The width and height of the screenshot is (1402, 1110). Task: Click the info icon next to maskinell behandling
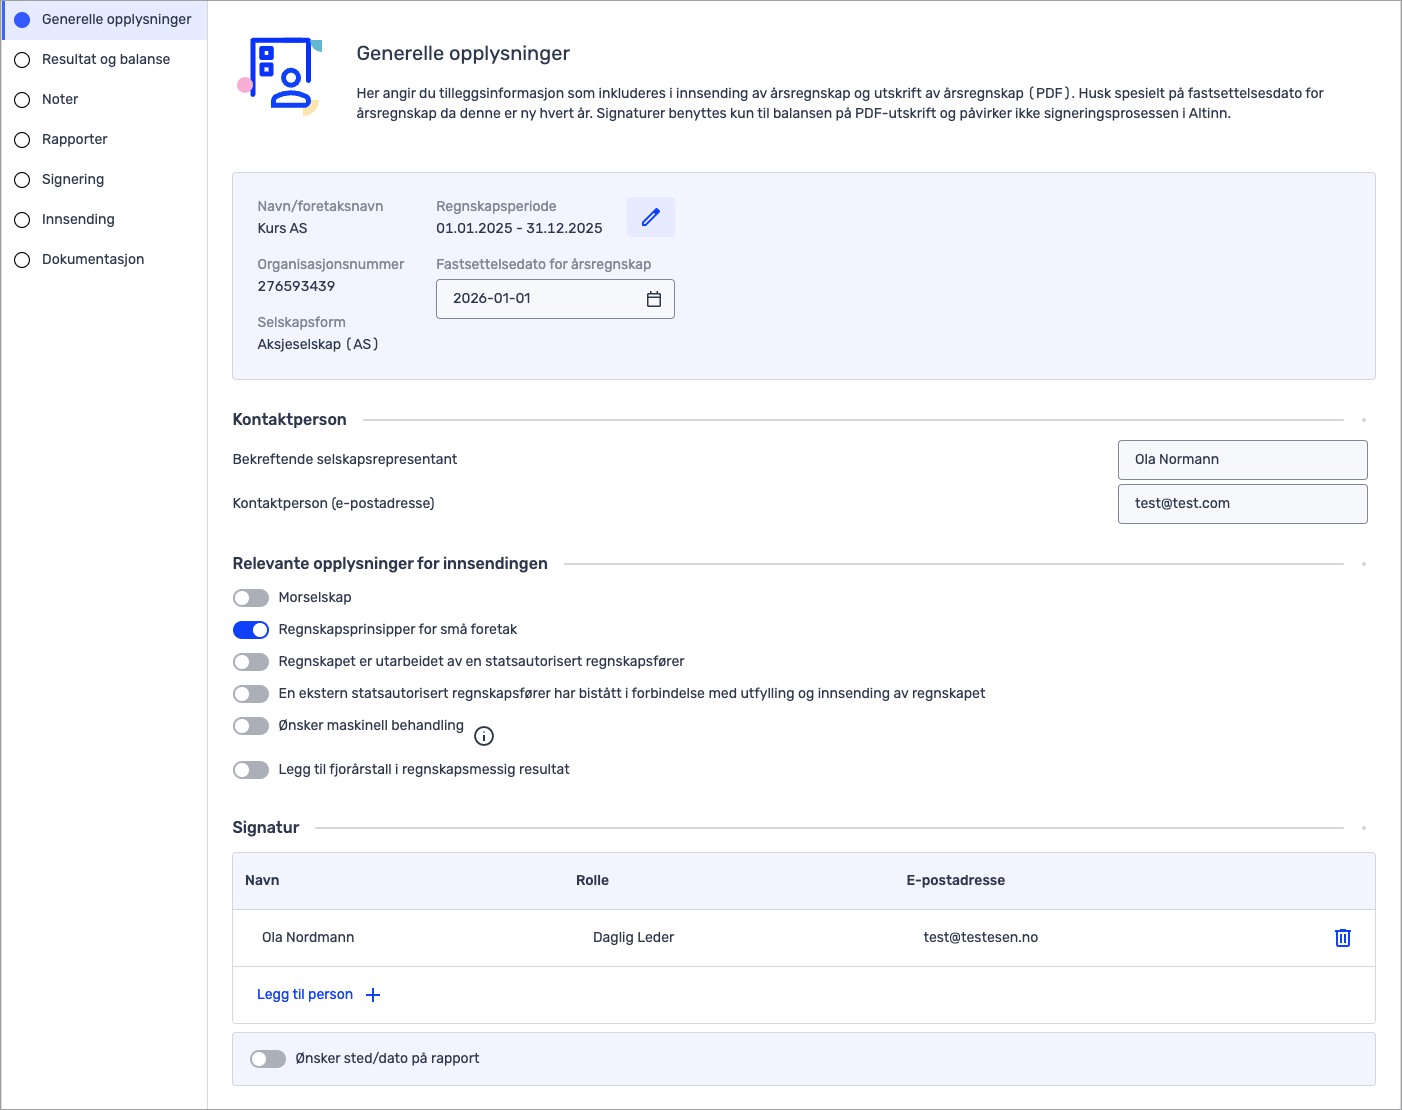point(484,736)
